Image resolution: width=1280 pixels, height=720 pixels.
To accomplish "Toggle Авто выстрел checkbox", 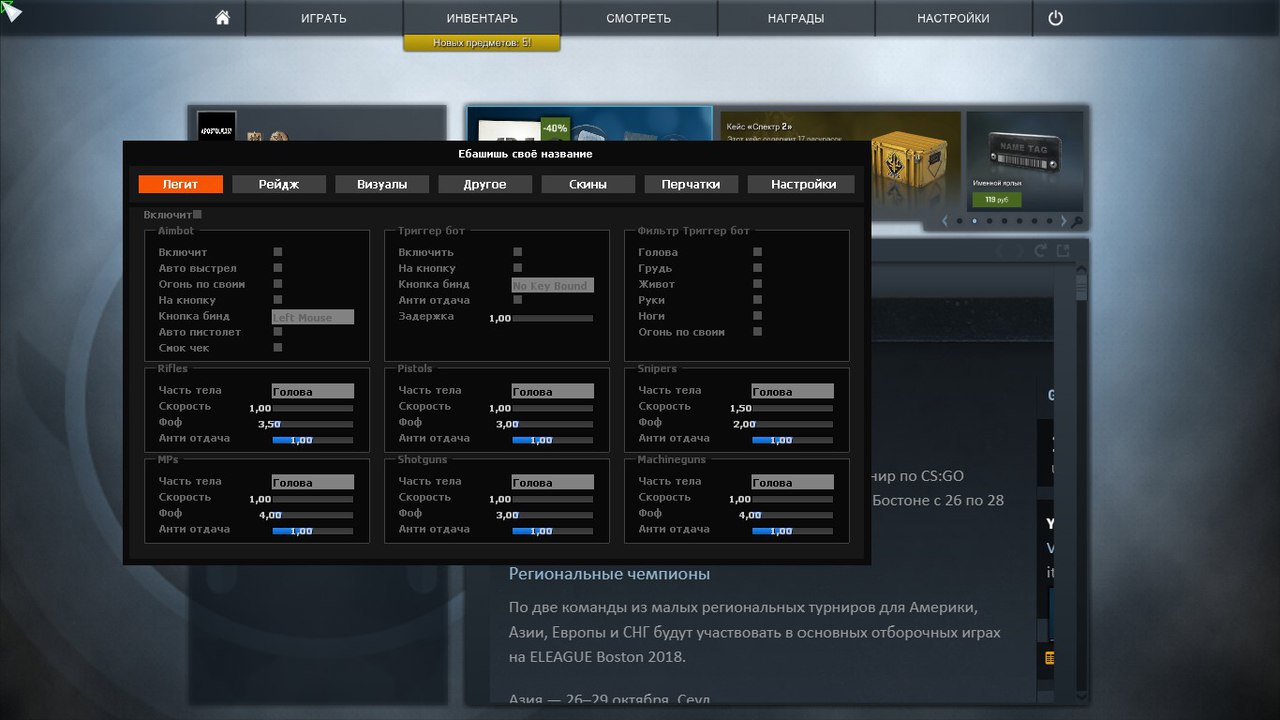I will 278,268.
